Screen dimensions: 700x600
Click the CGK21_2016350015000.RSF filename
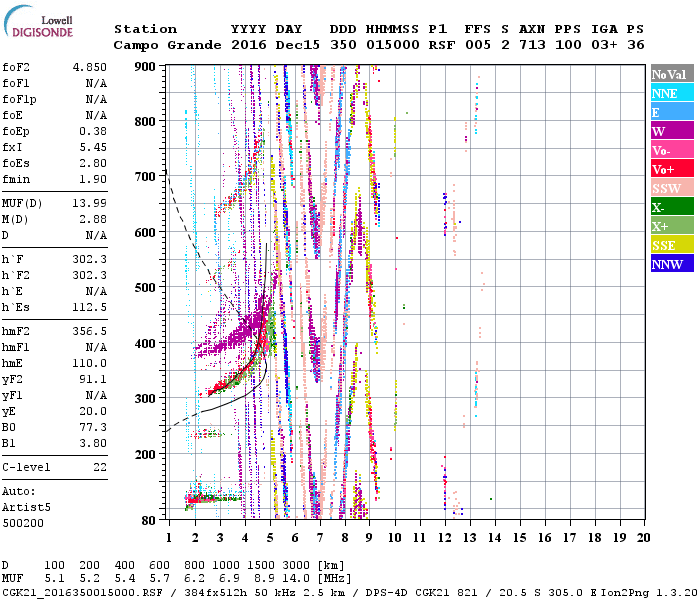(x=82, y=592)
